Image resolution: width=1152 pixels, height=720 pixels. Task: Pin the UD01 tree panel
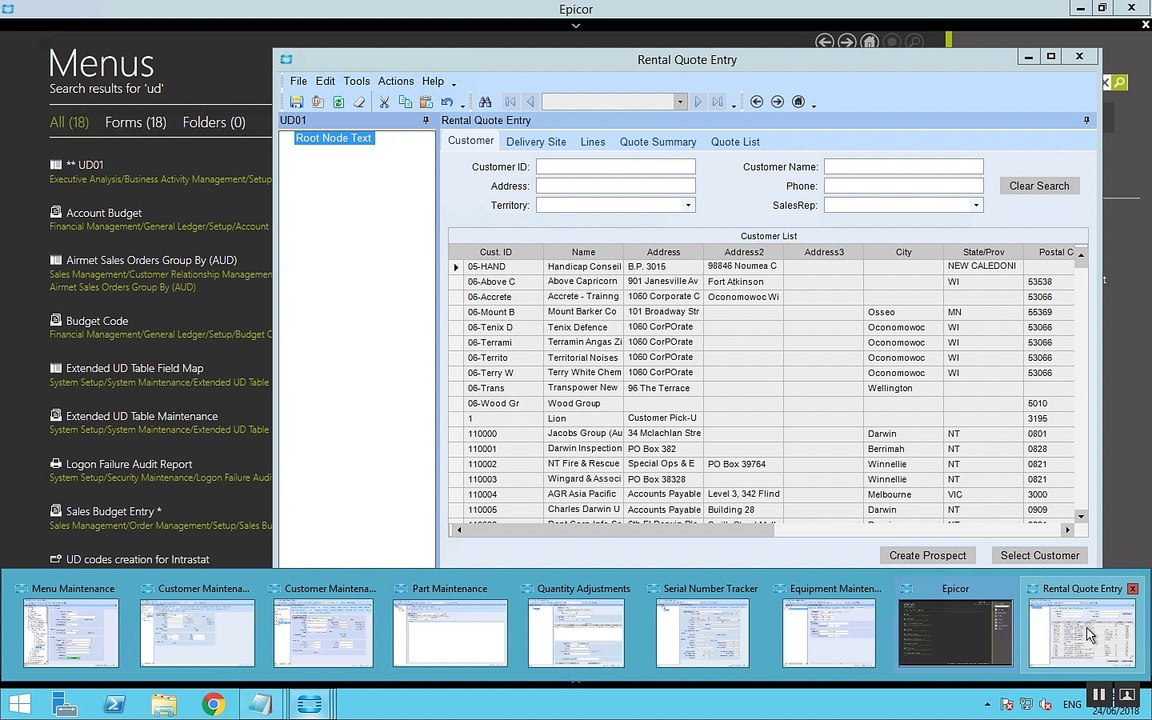click(425, 120)
